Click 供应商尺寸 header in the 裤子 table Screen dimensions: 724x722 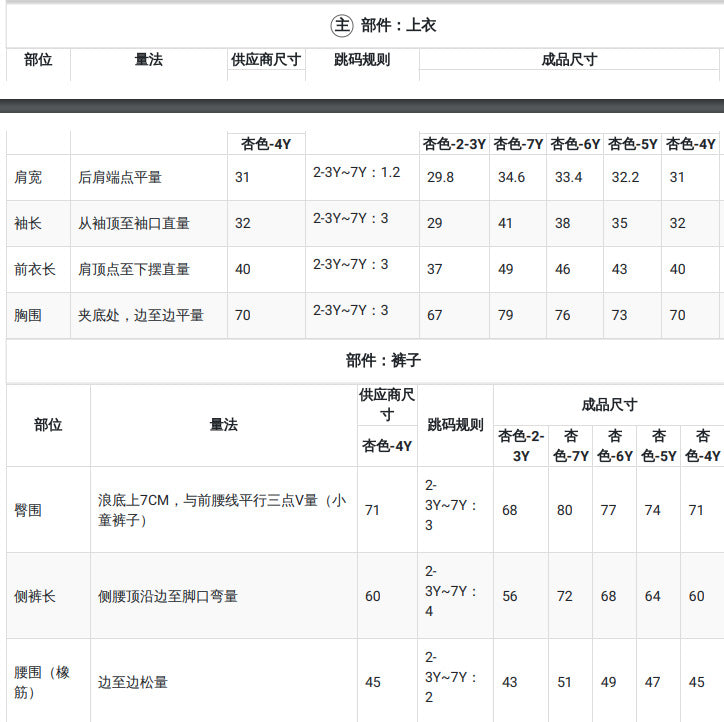[387, 404]
